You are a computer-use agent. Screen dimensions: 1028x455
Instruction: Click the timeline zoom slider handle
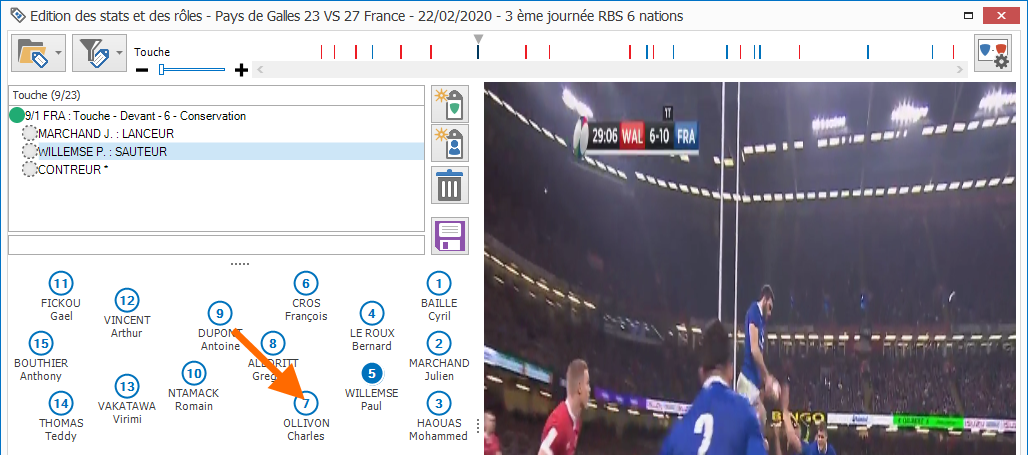point(161,69)
